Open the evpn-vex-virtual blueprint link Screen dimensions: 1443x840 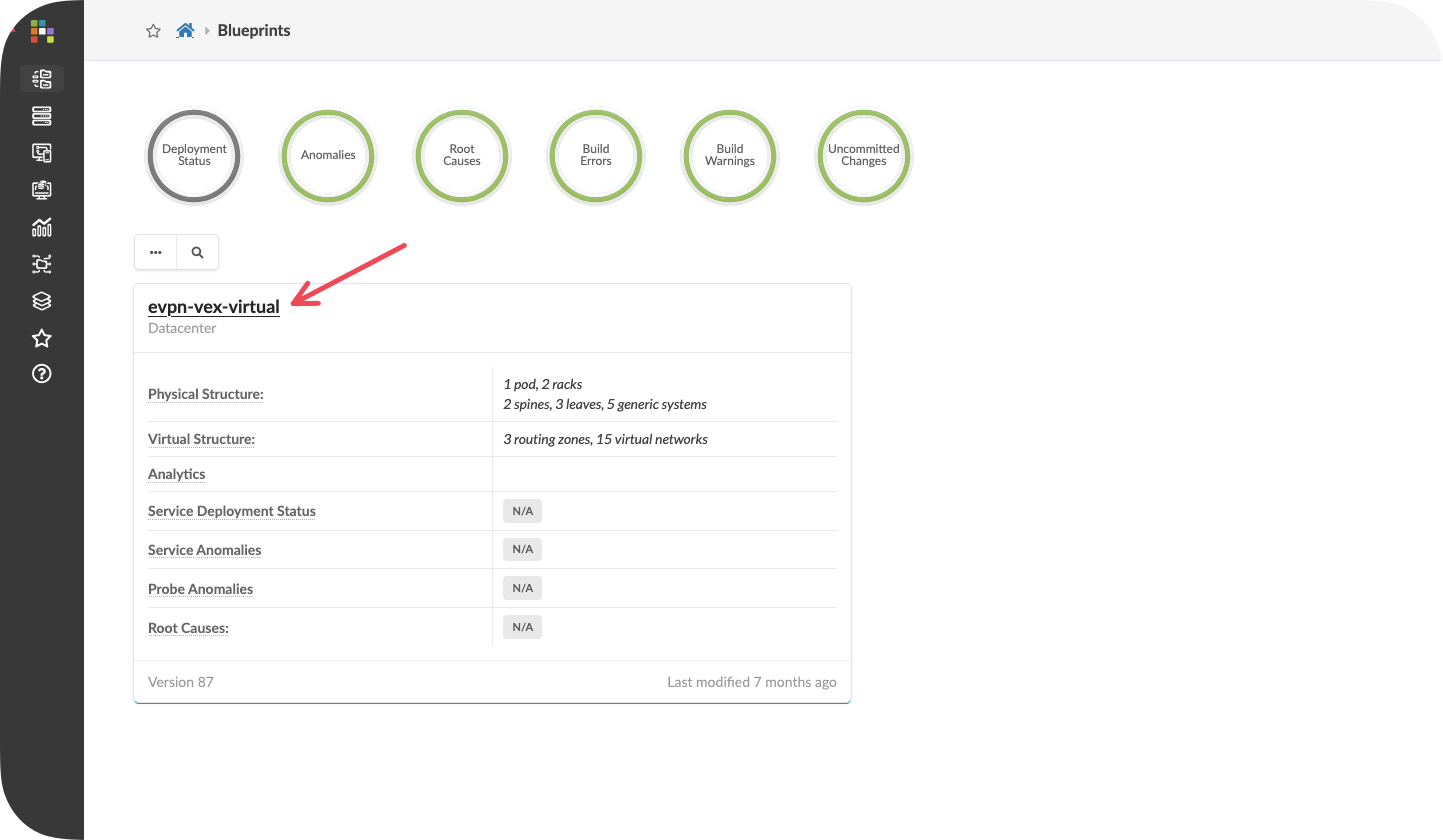coord(213,307)
